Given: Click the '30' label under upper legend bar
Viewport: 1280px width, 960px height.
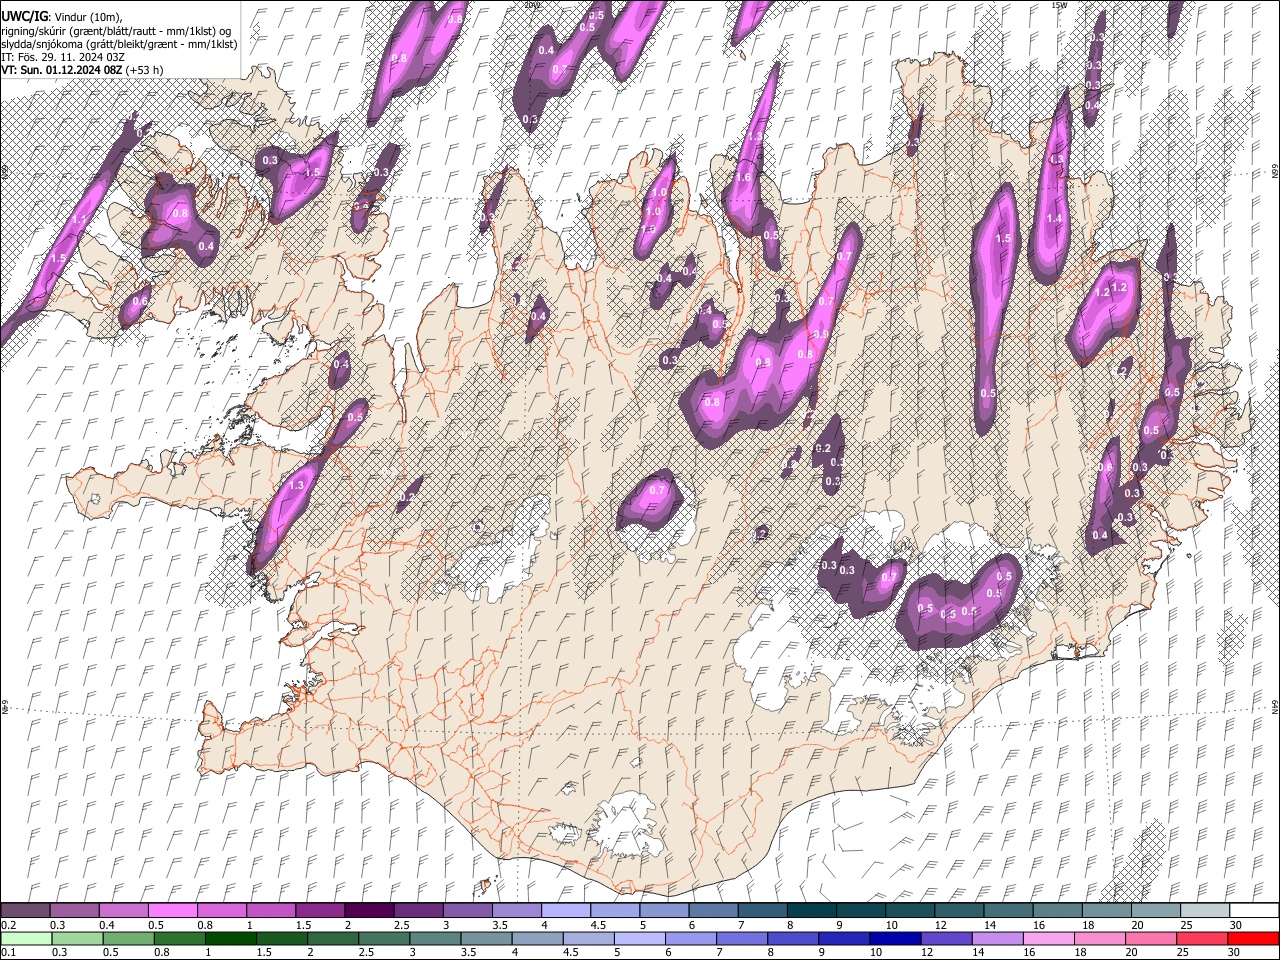Looking at the screenshot, I should click(x=1235, y=925).
